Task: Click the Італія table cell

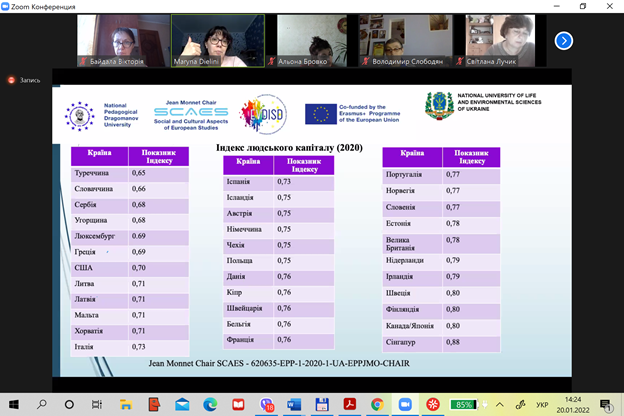Action: [x=99, y=347]
